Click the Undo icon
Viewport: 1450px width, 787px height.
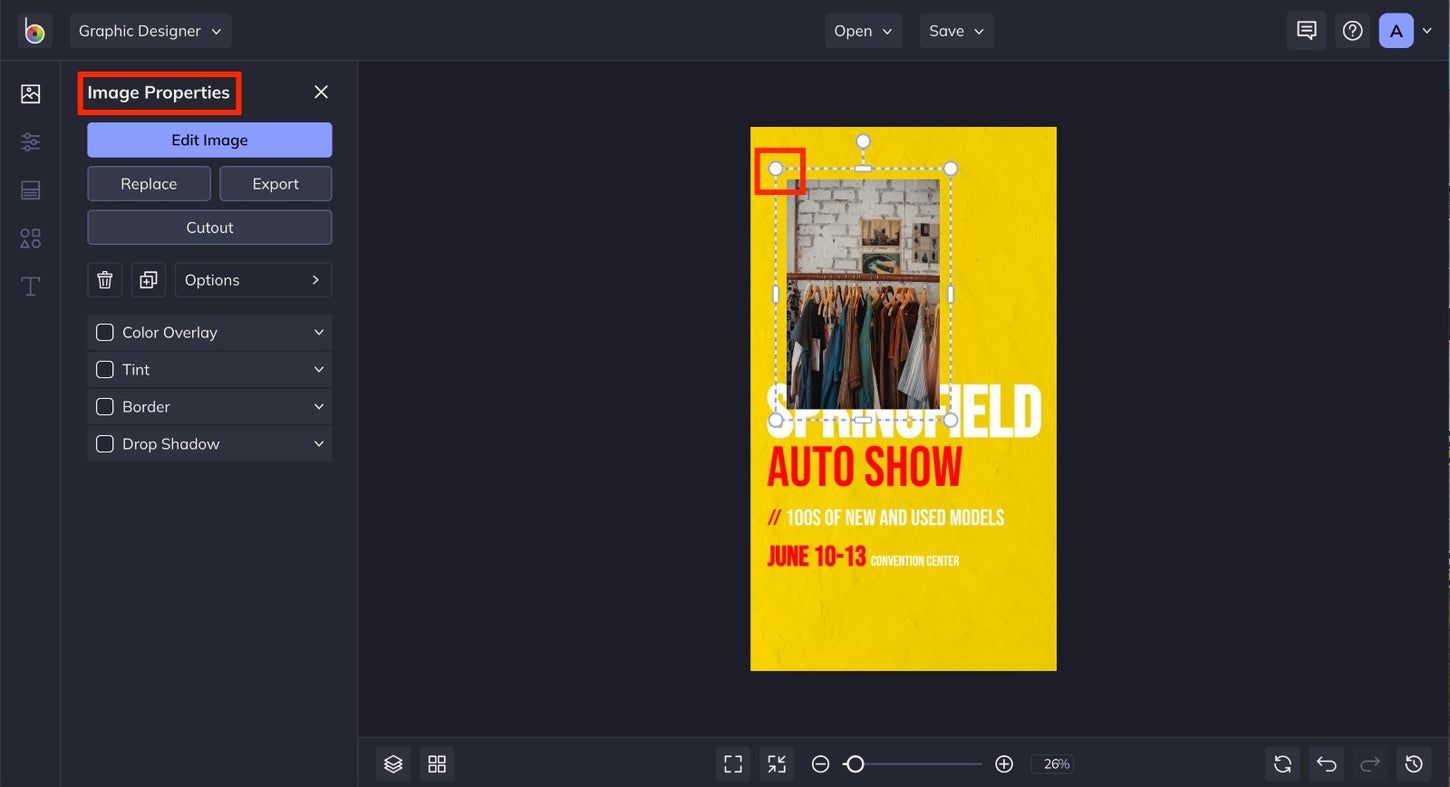coord(1326,763)
